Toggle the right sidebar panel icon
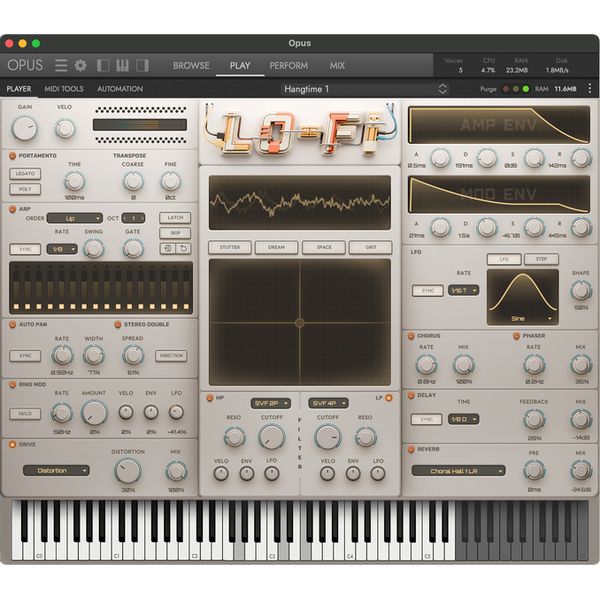This screenshot has width=600, height=600. point(142,66)
